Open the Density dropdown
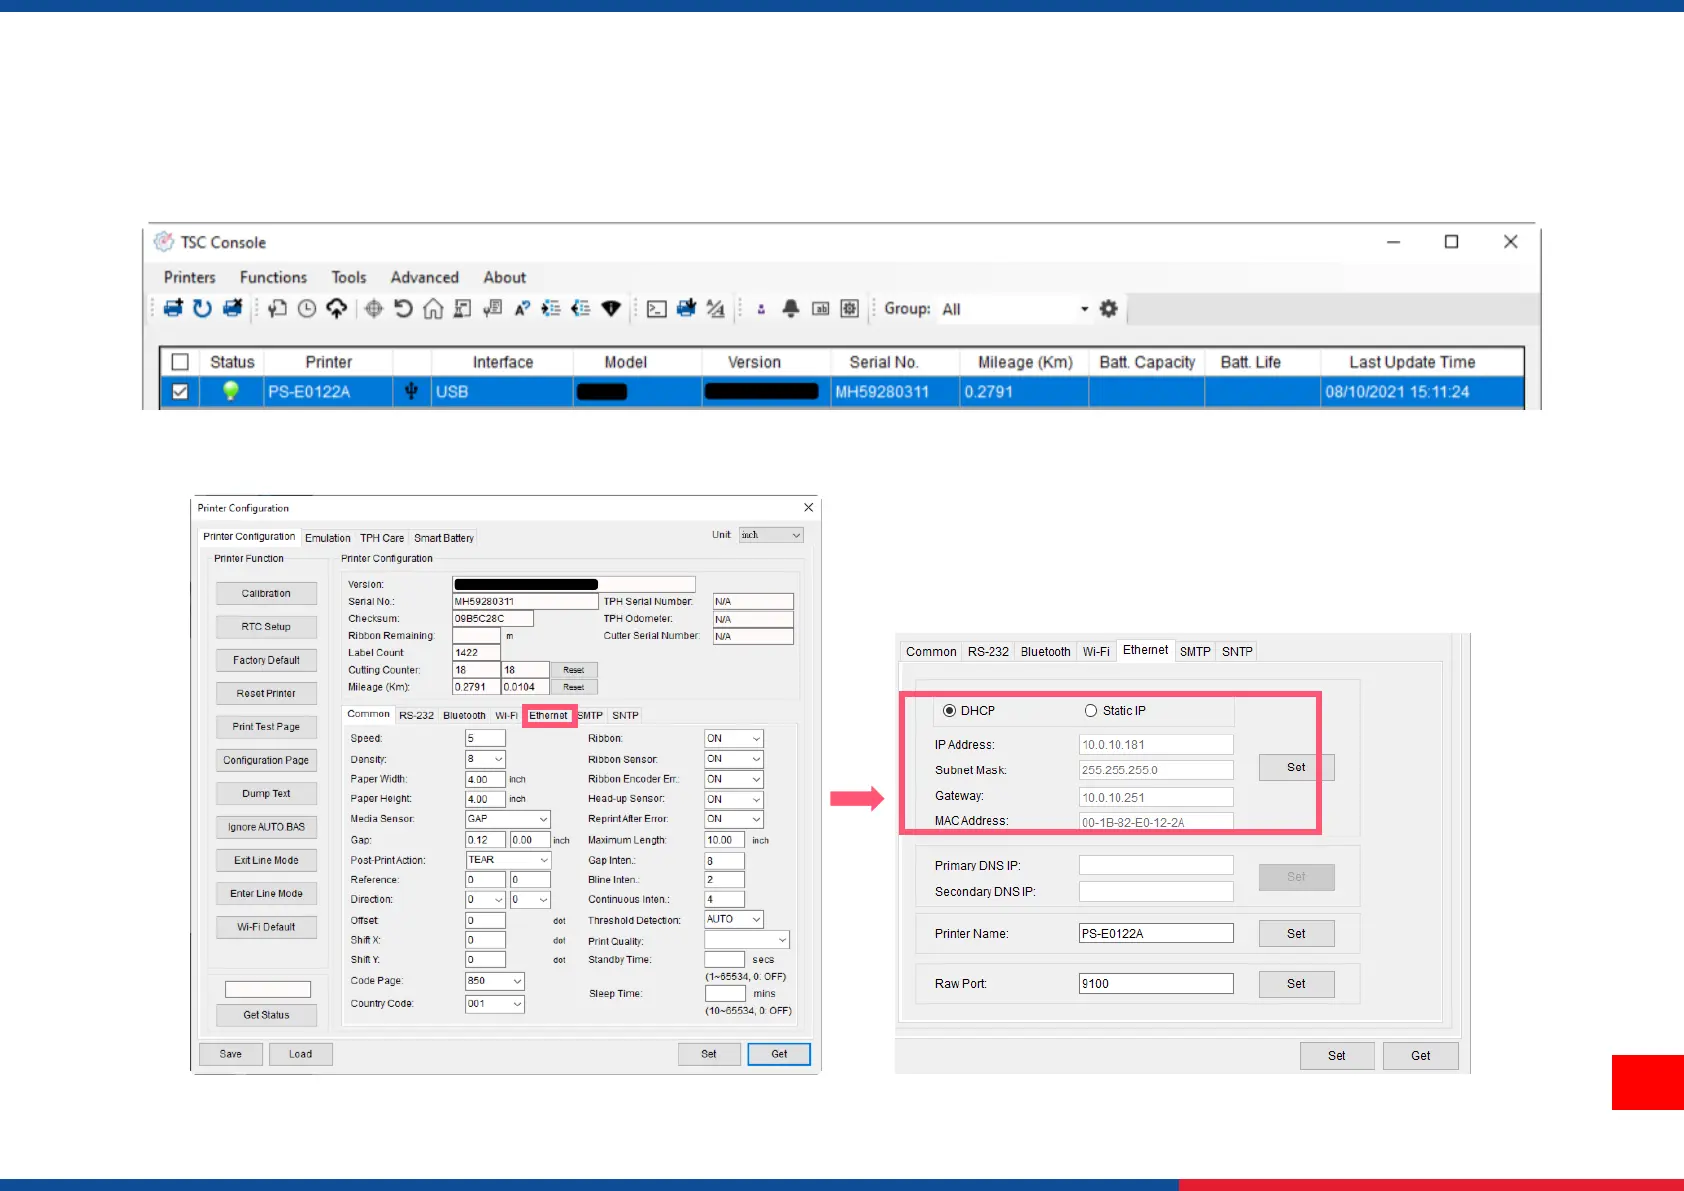The image size is (1684, 1191). click(x=485, y=759)
